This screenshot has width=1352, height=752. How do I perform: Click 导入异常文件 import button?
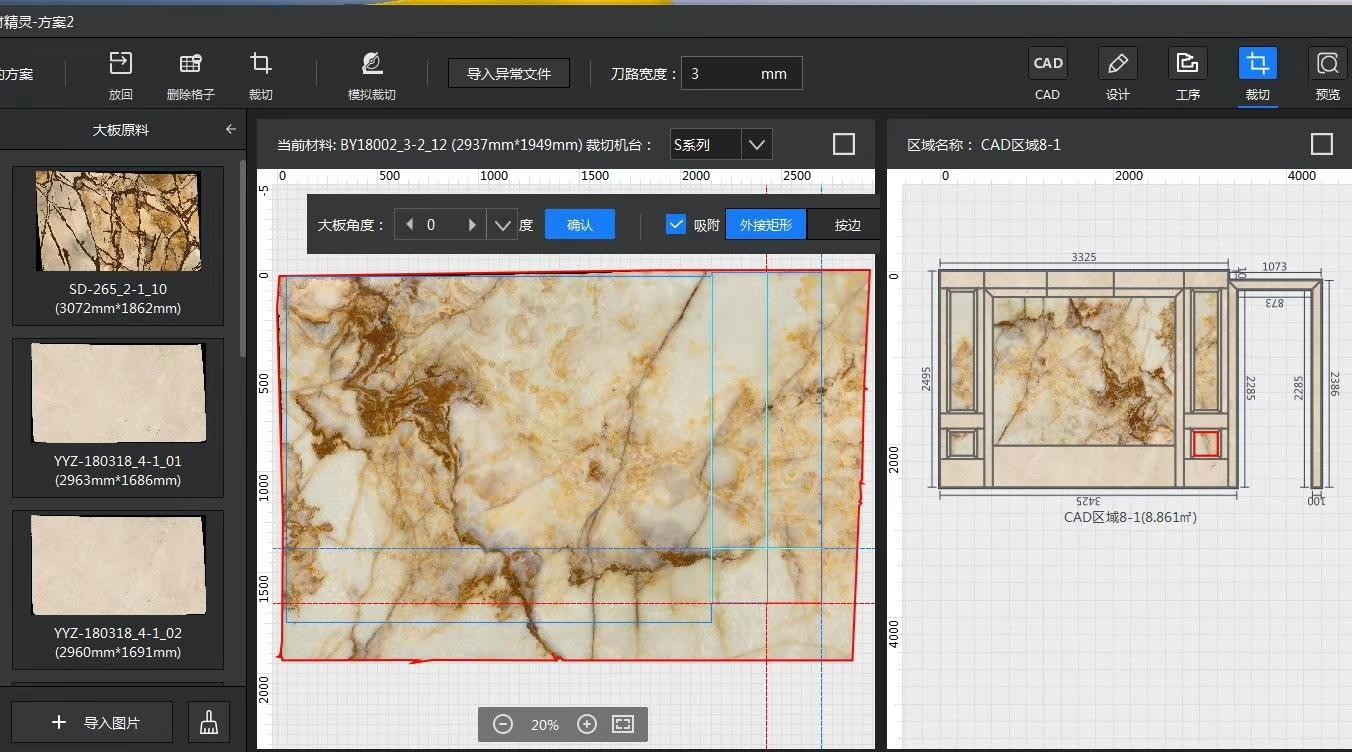tap(509, 73)
